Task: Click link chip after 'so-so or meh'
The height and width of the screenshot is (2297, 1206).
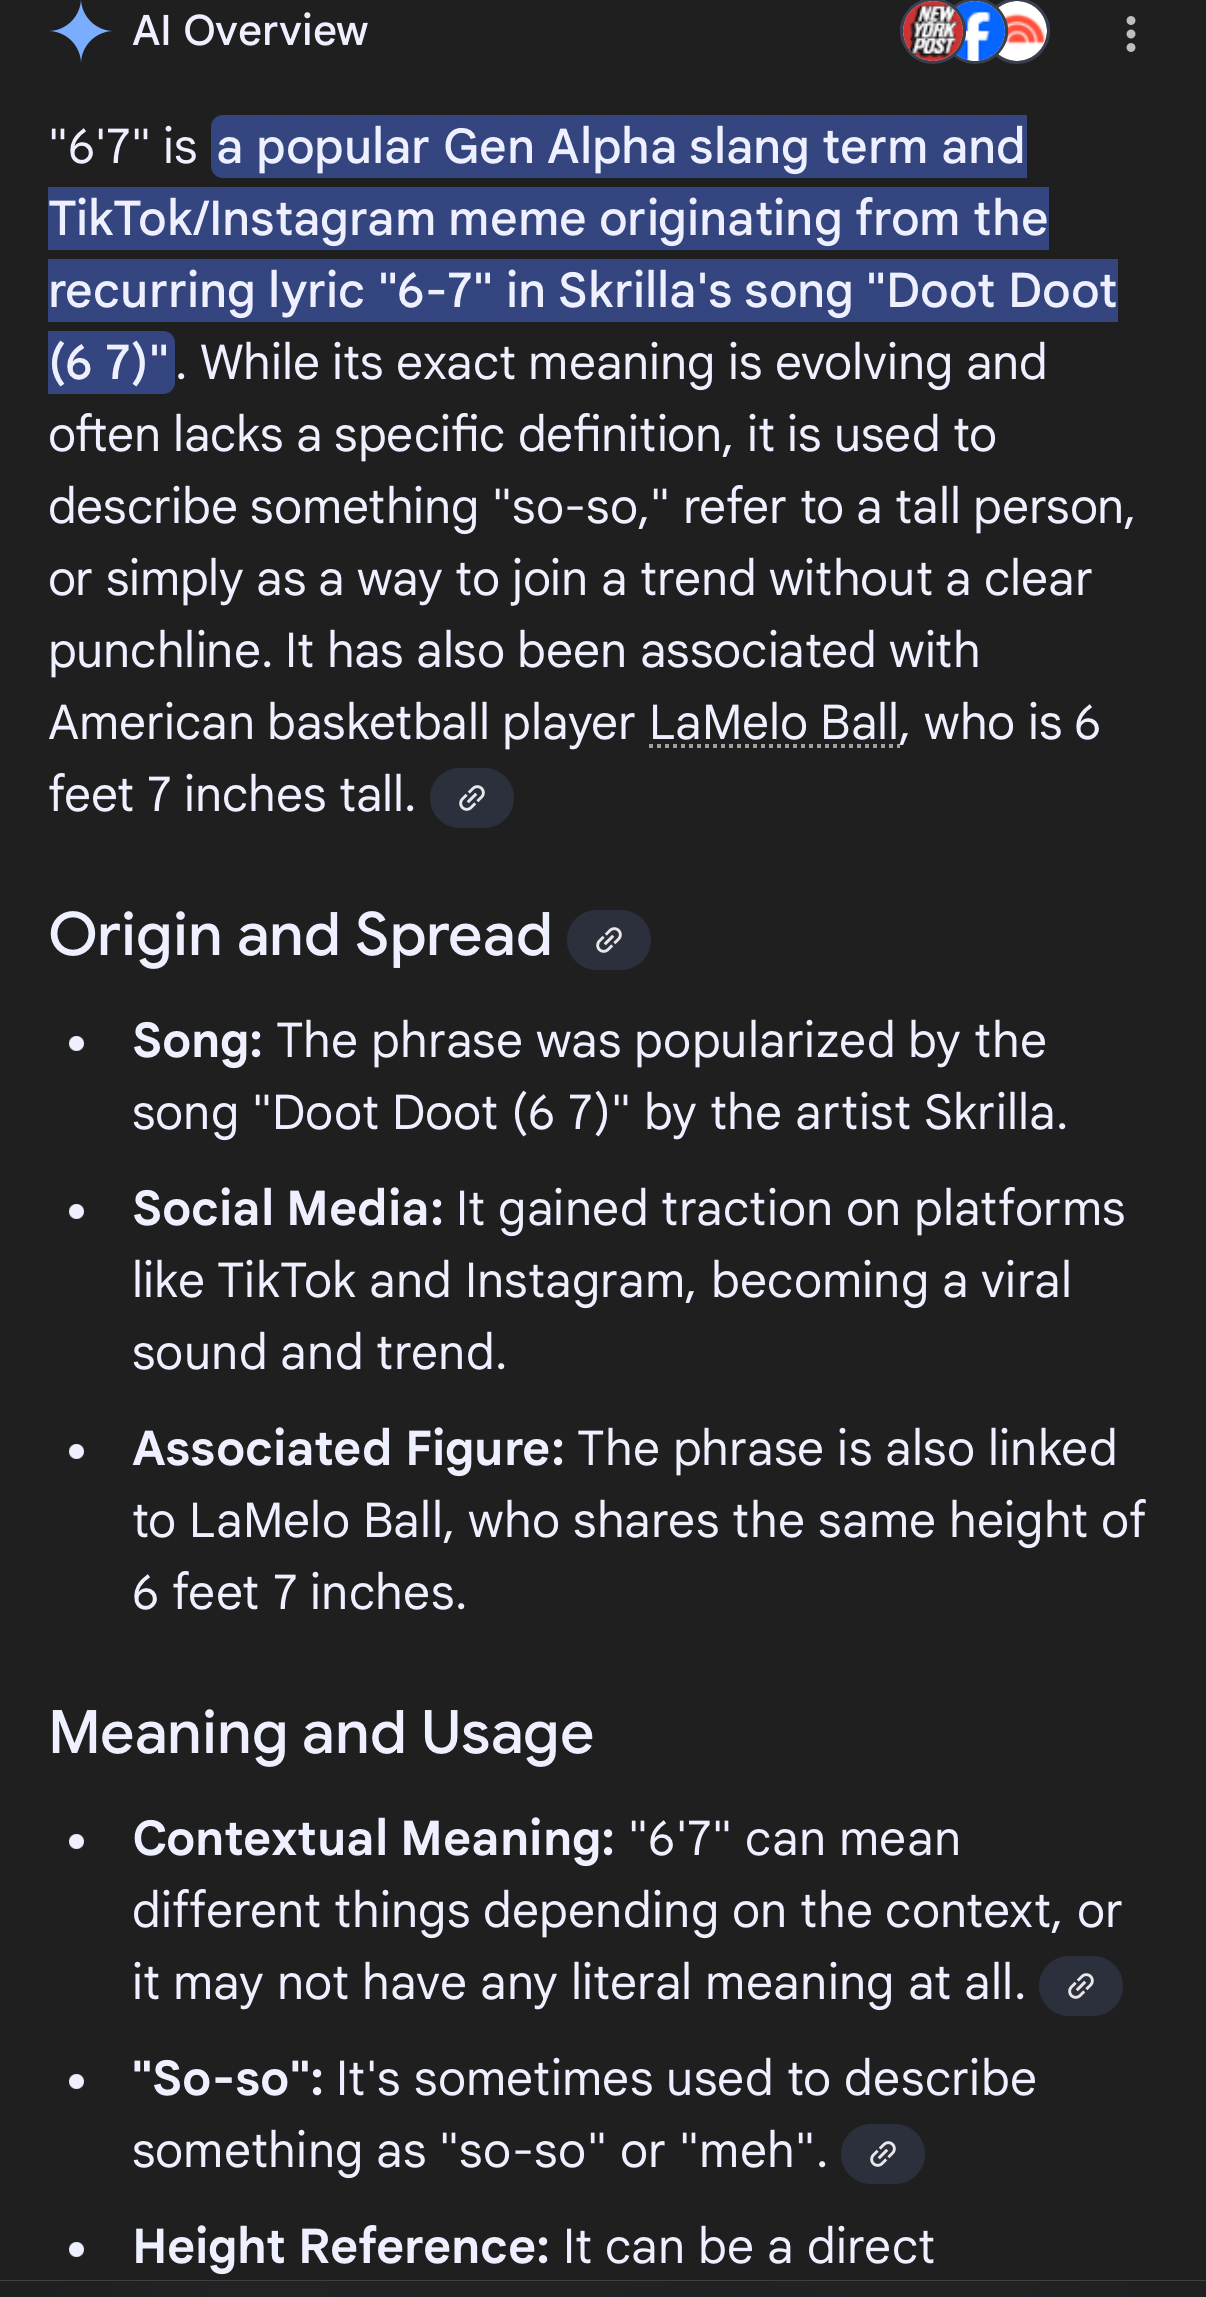Action: [883, 2154]
